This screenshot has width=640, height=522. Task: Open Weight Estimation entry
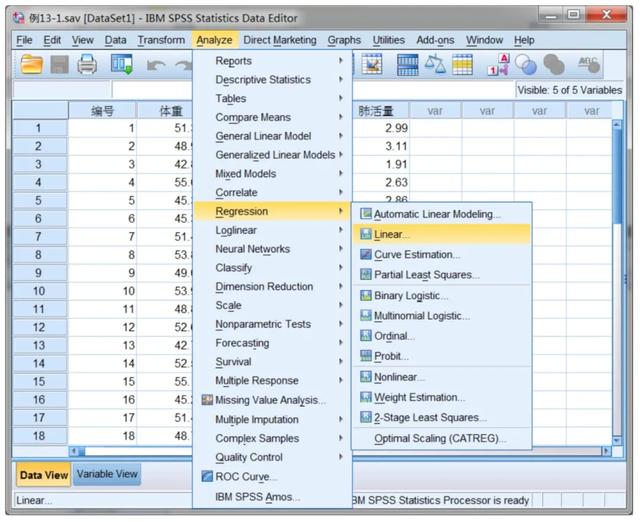(x=442, y=397)
